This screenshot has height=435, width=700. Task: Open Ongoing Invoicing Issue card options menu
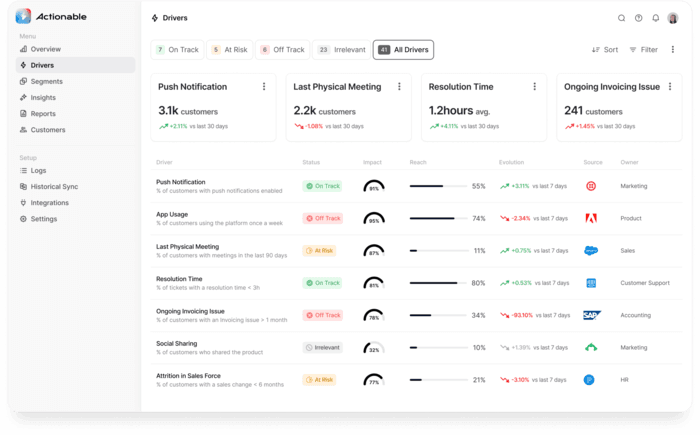pyautogui.click(x=670, y=87)
